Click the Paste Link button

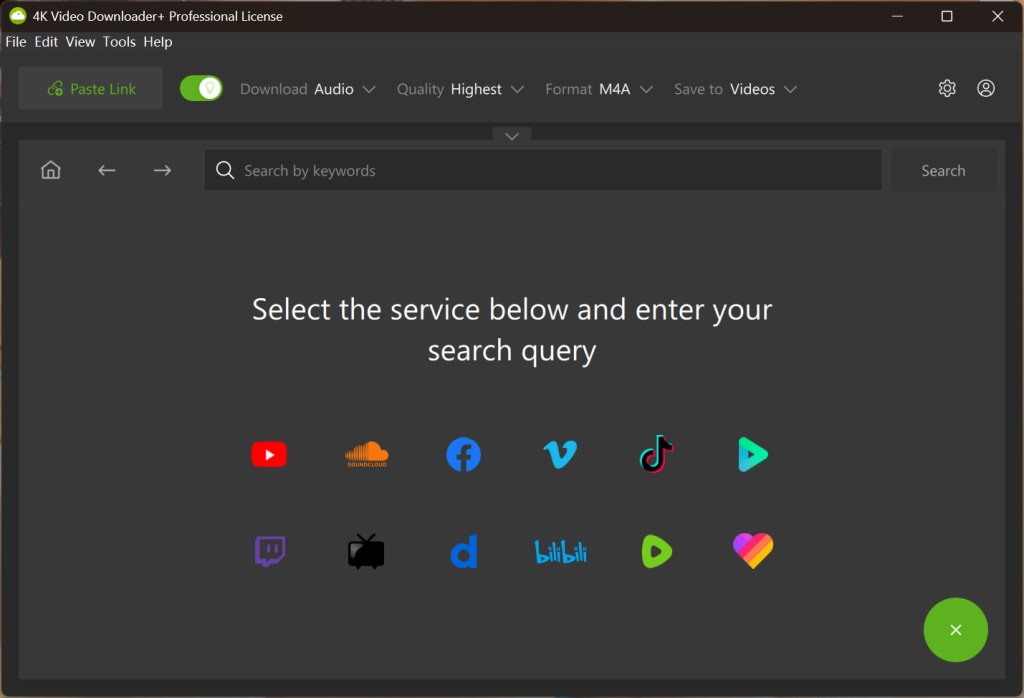pyautogui.click(x=91, y=88)
